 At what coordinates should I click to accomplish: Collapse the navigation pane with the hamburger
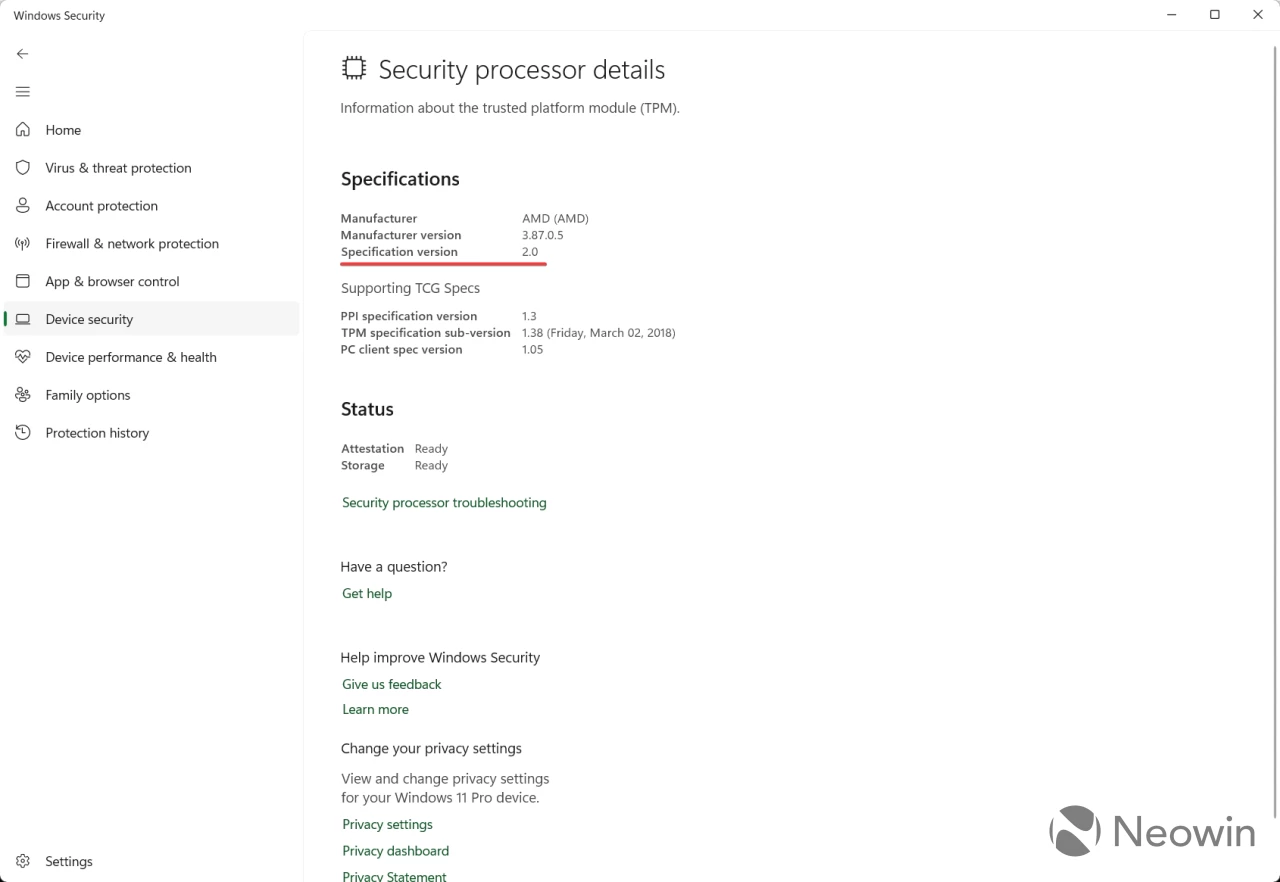[22, 91]
